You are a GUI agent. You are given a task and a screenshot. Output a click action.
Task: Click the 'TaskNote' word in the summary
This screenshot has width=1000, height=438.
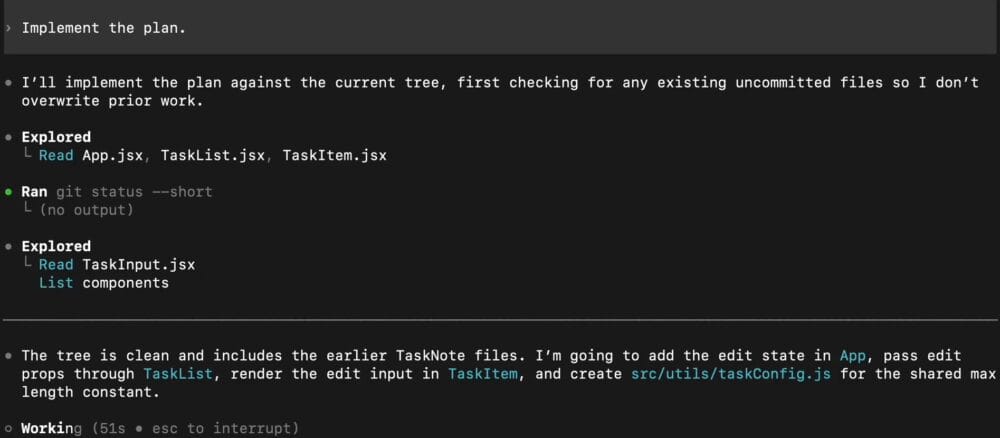click(x=430, y=356)
